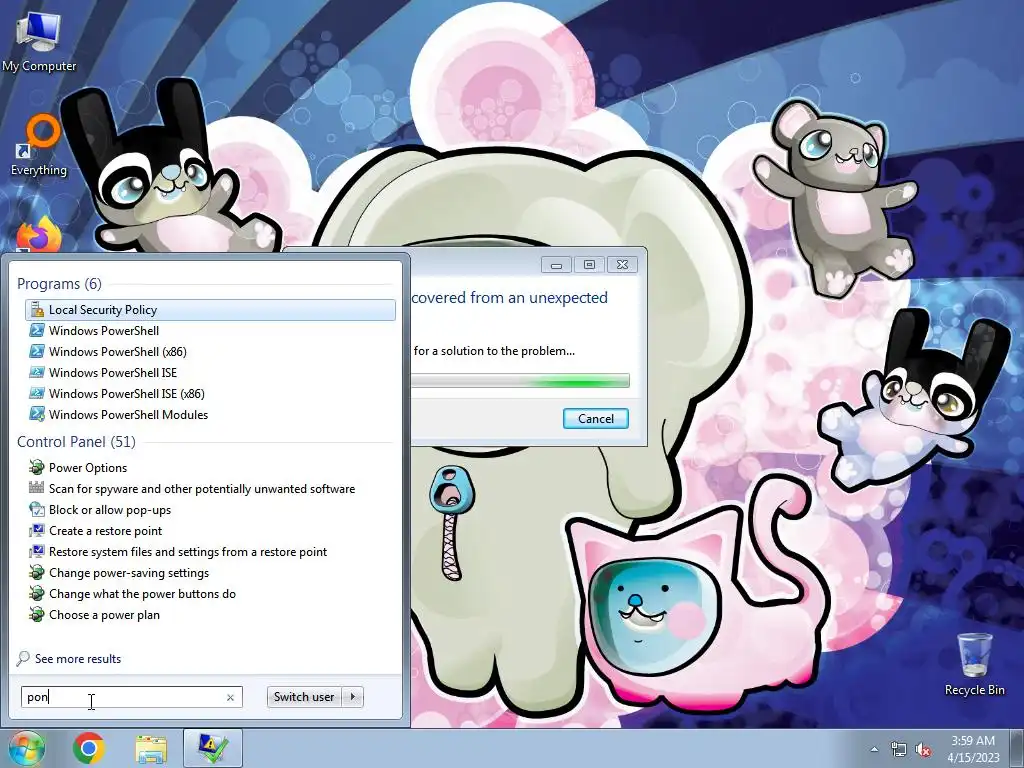Click the dialog's green progress bar

(x=520, y=381)
